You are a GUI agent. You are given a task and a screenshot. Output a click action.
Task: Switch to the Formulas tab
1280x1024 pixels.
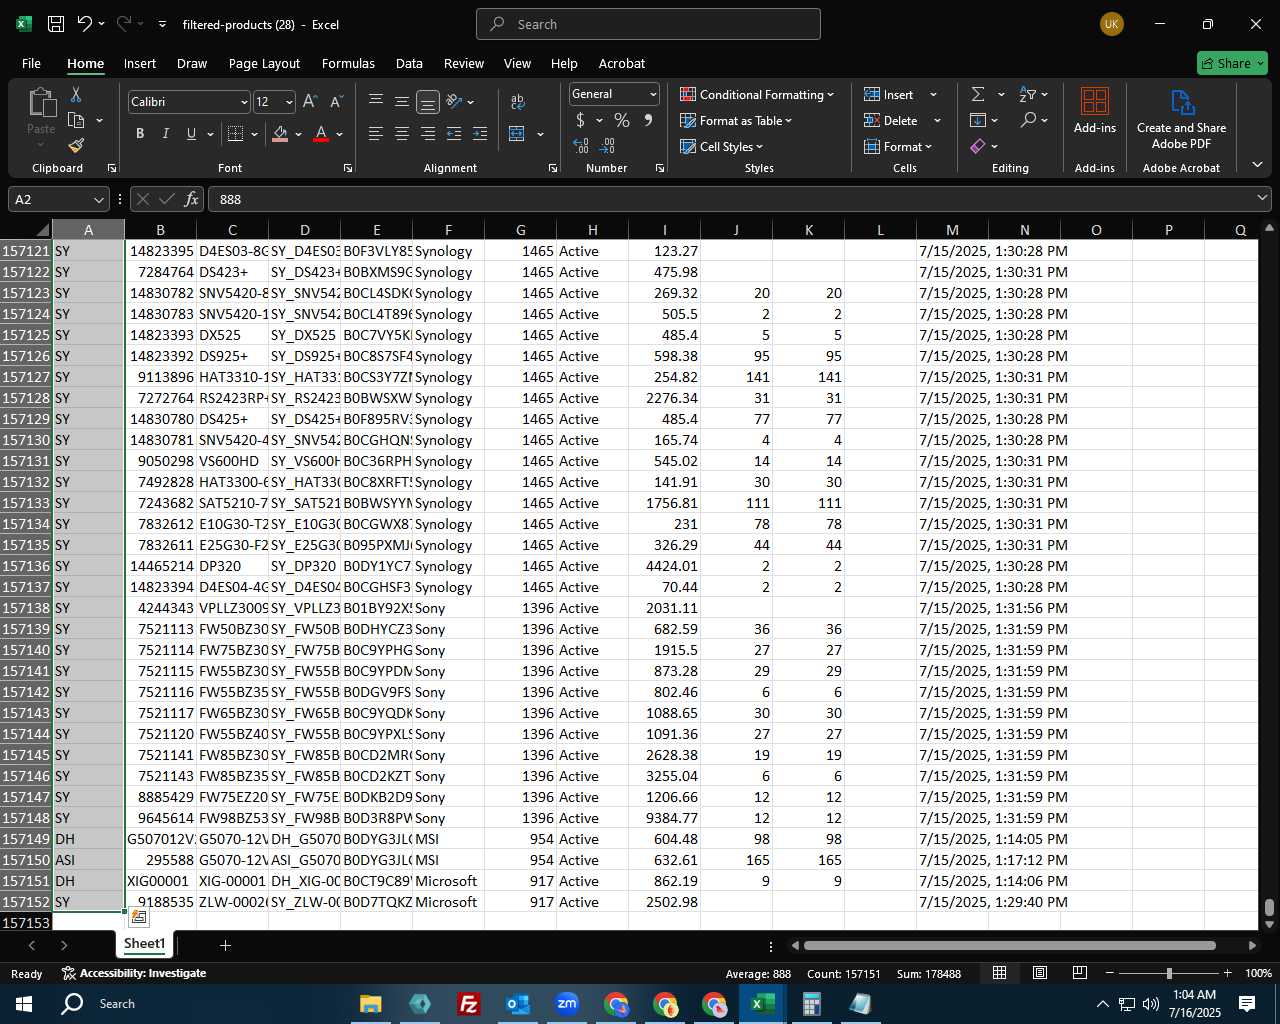pos(348,63)
